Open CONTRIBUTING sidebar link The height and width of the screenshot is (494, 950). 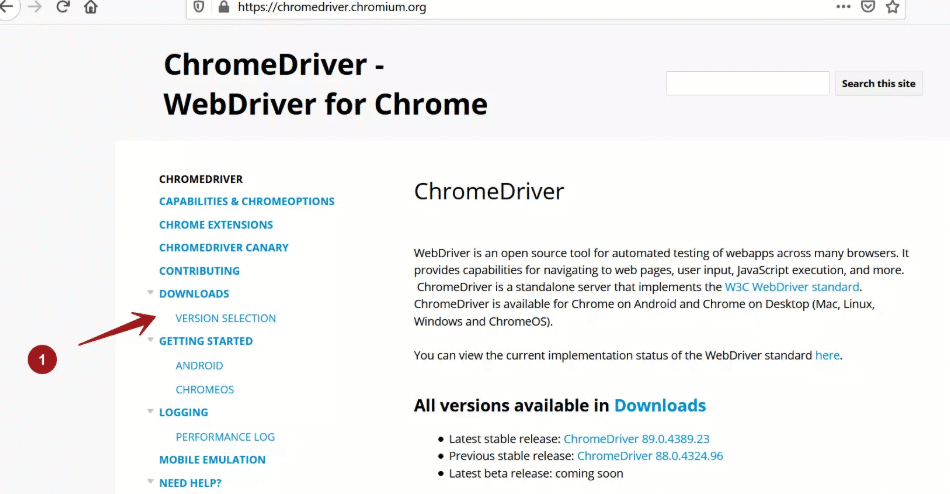(x=199, y=271)
